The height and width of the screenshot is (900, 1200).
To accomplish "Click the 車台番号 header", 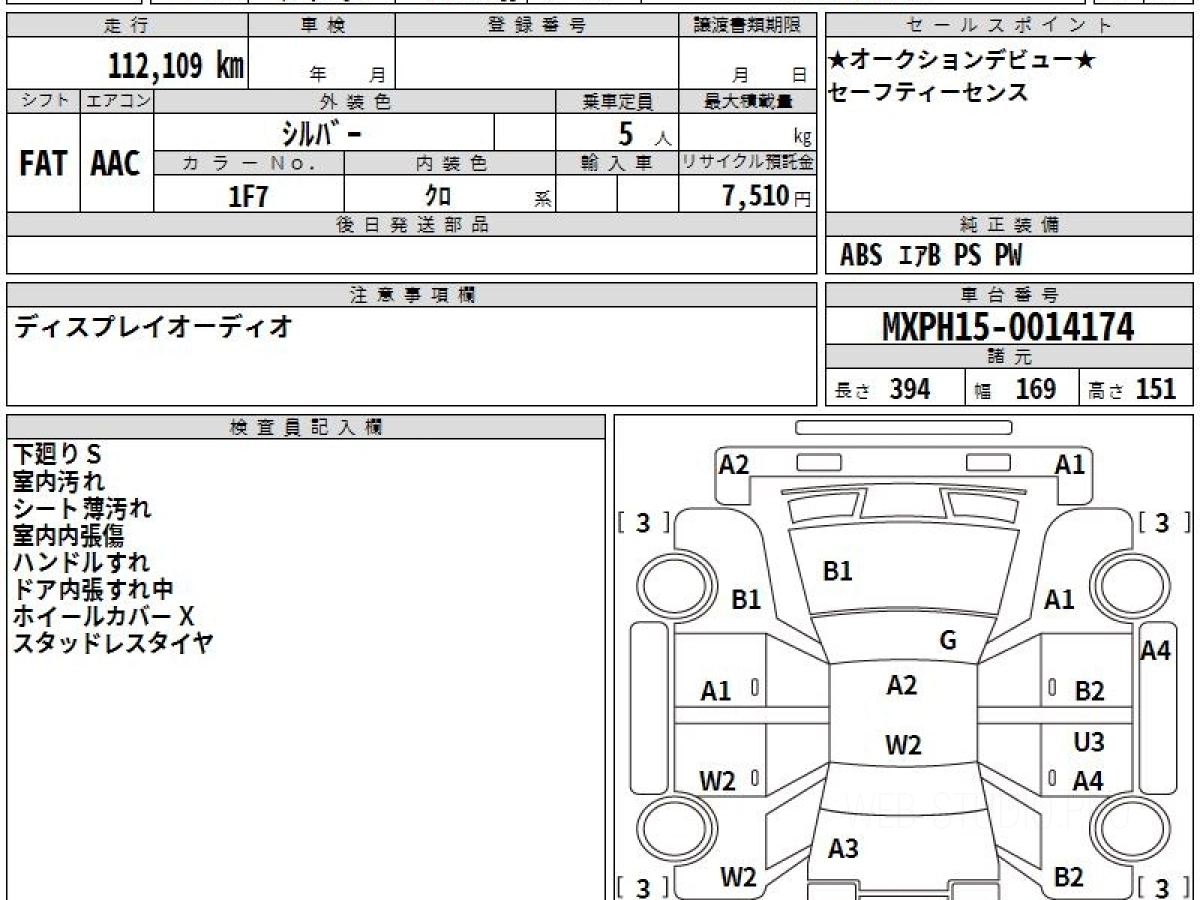I will [1010, 295].
